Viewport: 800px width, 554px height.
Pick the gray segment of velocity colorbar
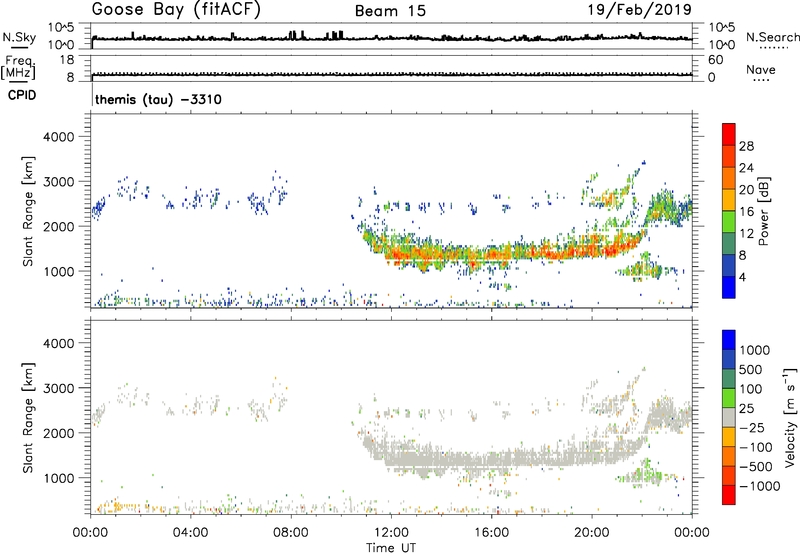coord(729,418)
